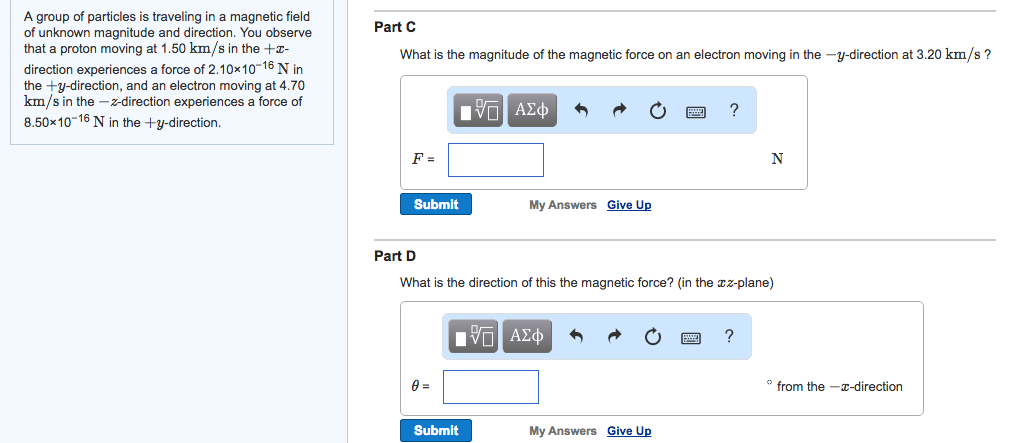Open math templates button in Part C
Image resolution: width=1009 pixels, height=443 pixels.
(x=479, y=110)
